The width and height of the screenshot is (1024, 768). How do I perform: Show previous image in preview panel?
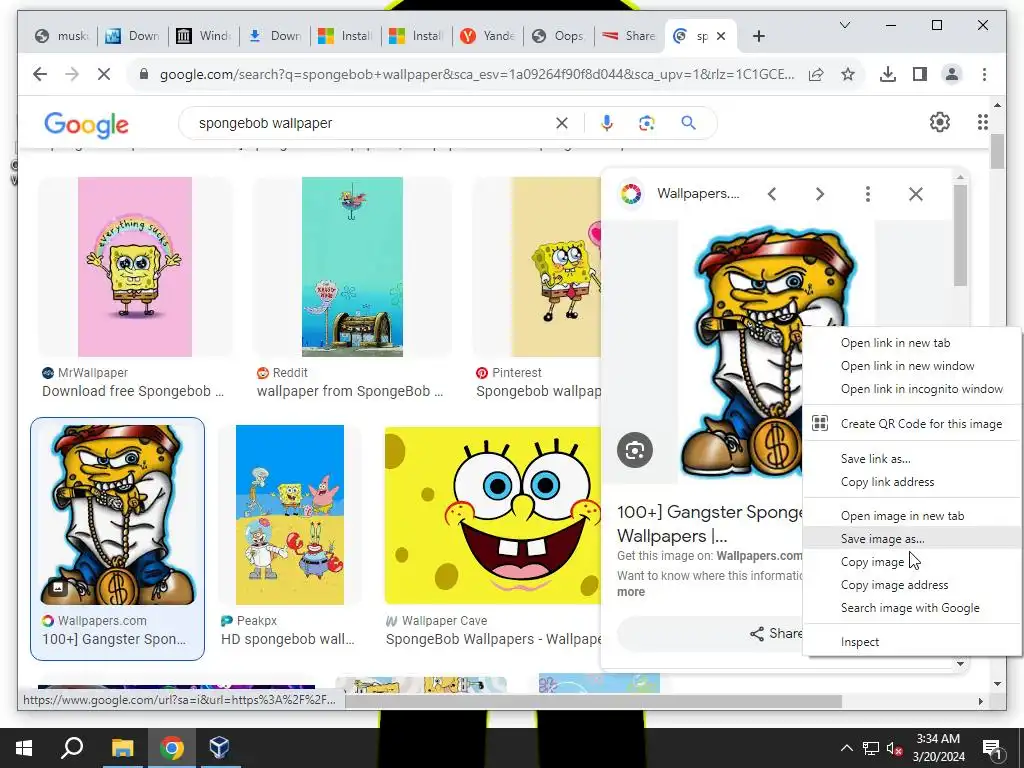772,194
